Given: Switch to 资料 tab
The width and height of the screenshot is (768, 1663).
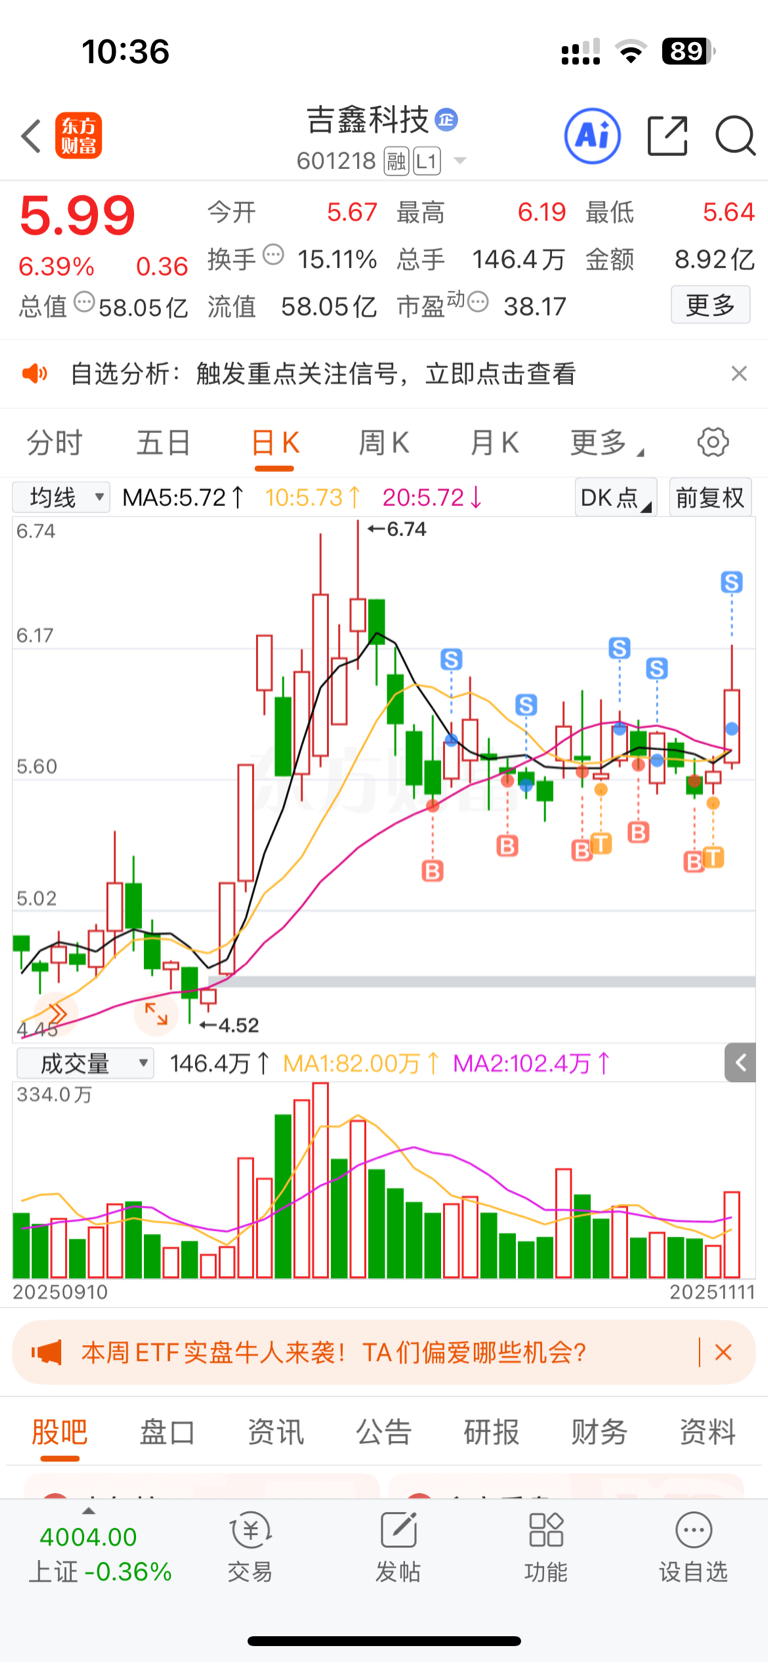Looking at the screenshot, I should (x=707, y=1432).
